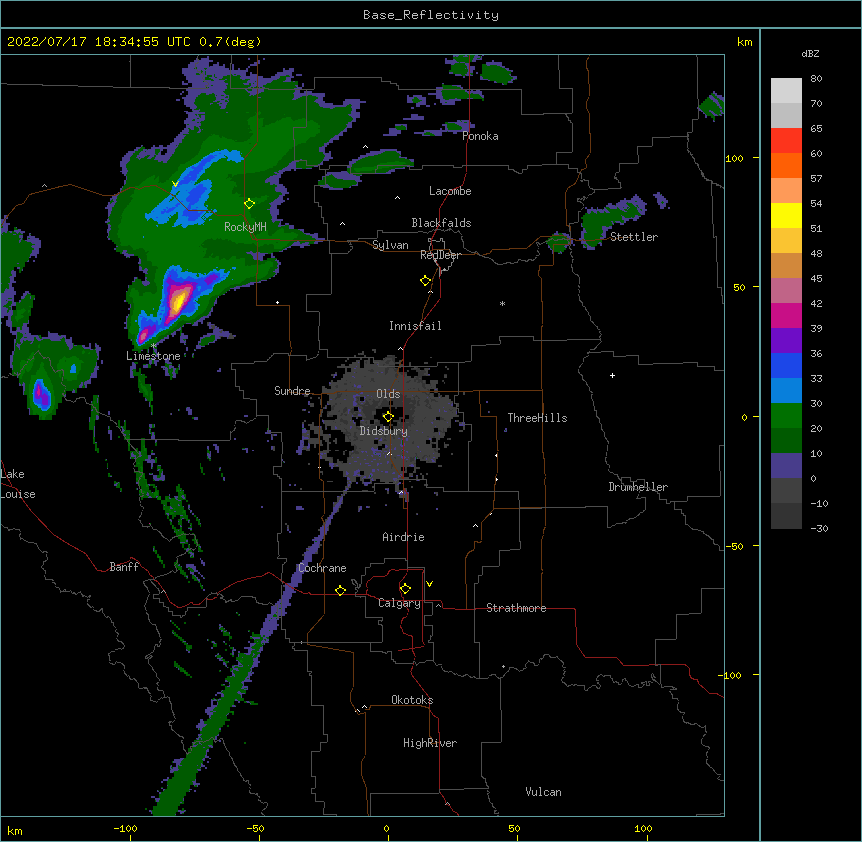Click the Limestone label
This screenshot has height=842, width=862.
(x=153, y=356)
